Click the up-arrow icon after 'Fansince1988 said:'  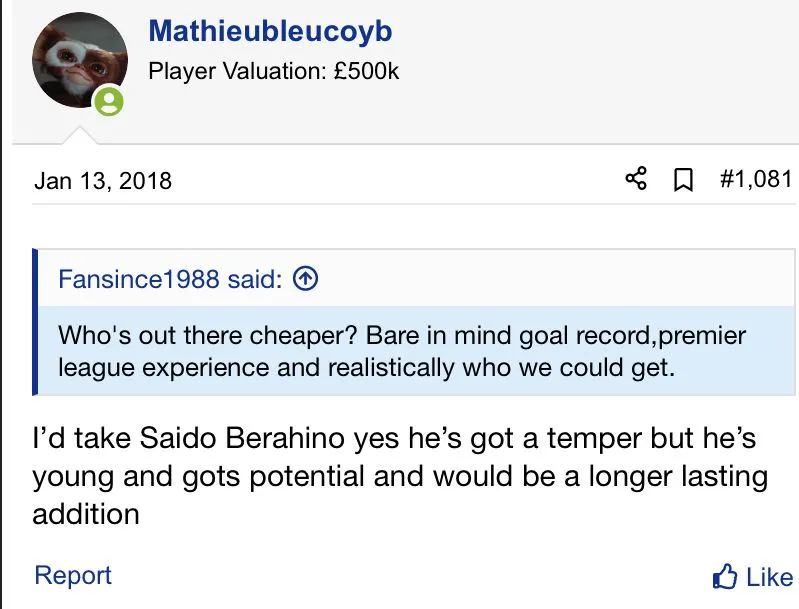coord(306,278)
